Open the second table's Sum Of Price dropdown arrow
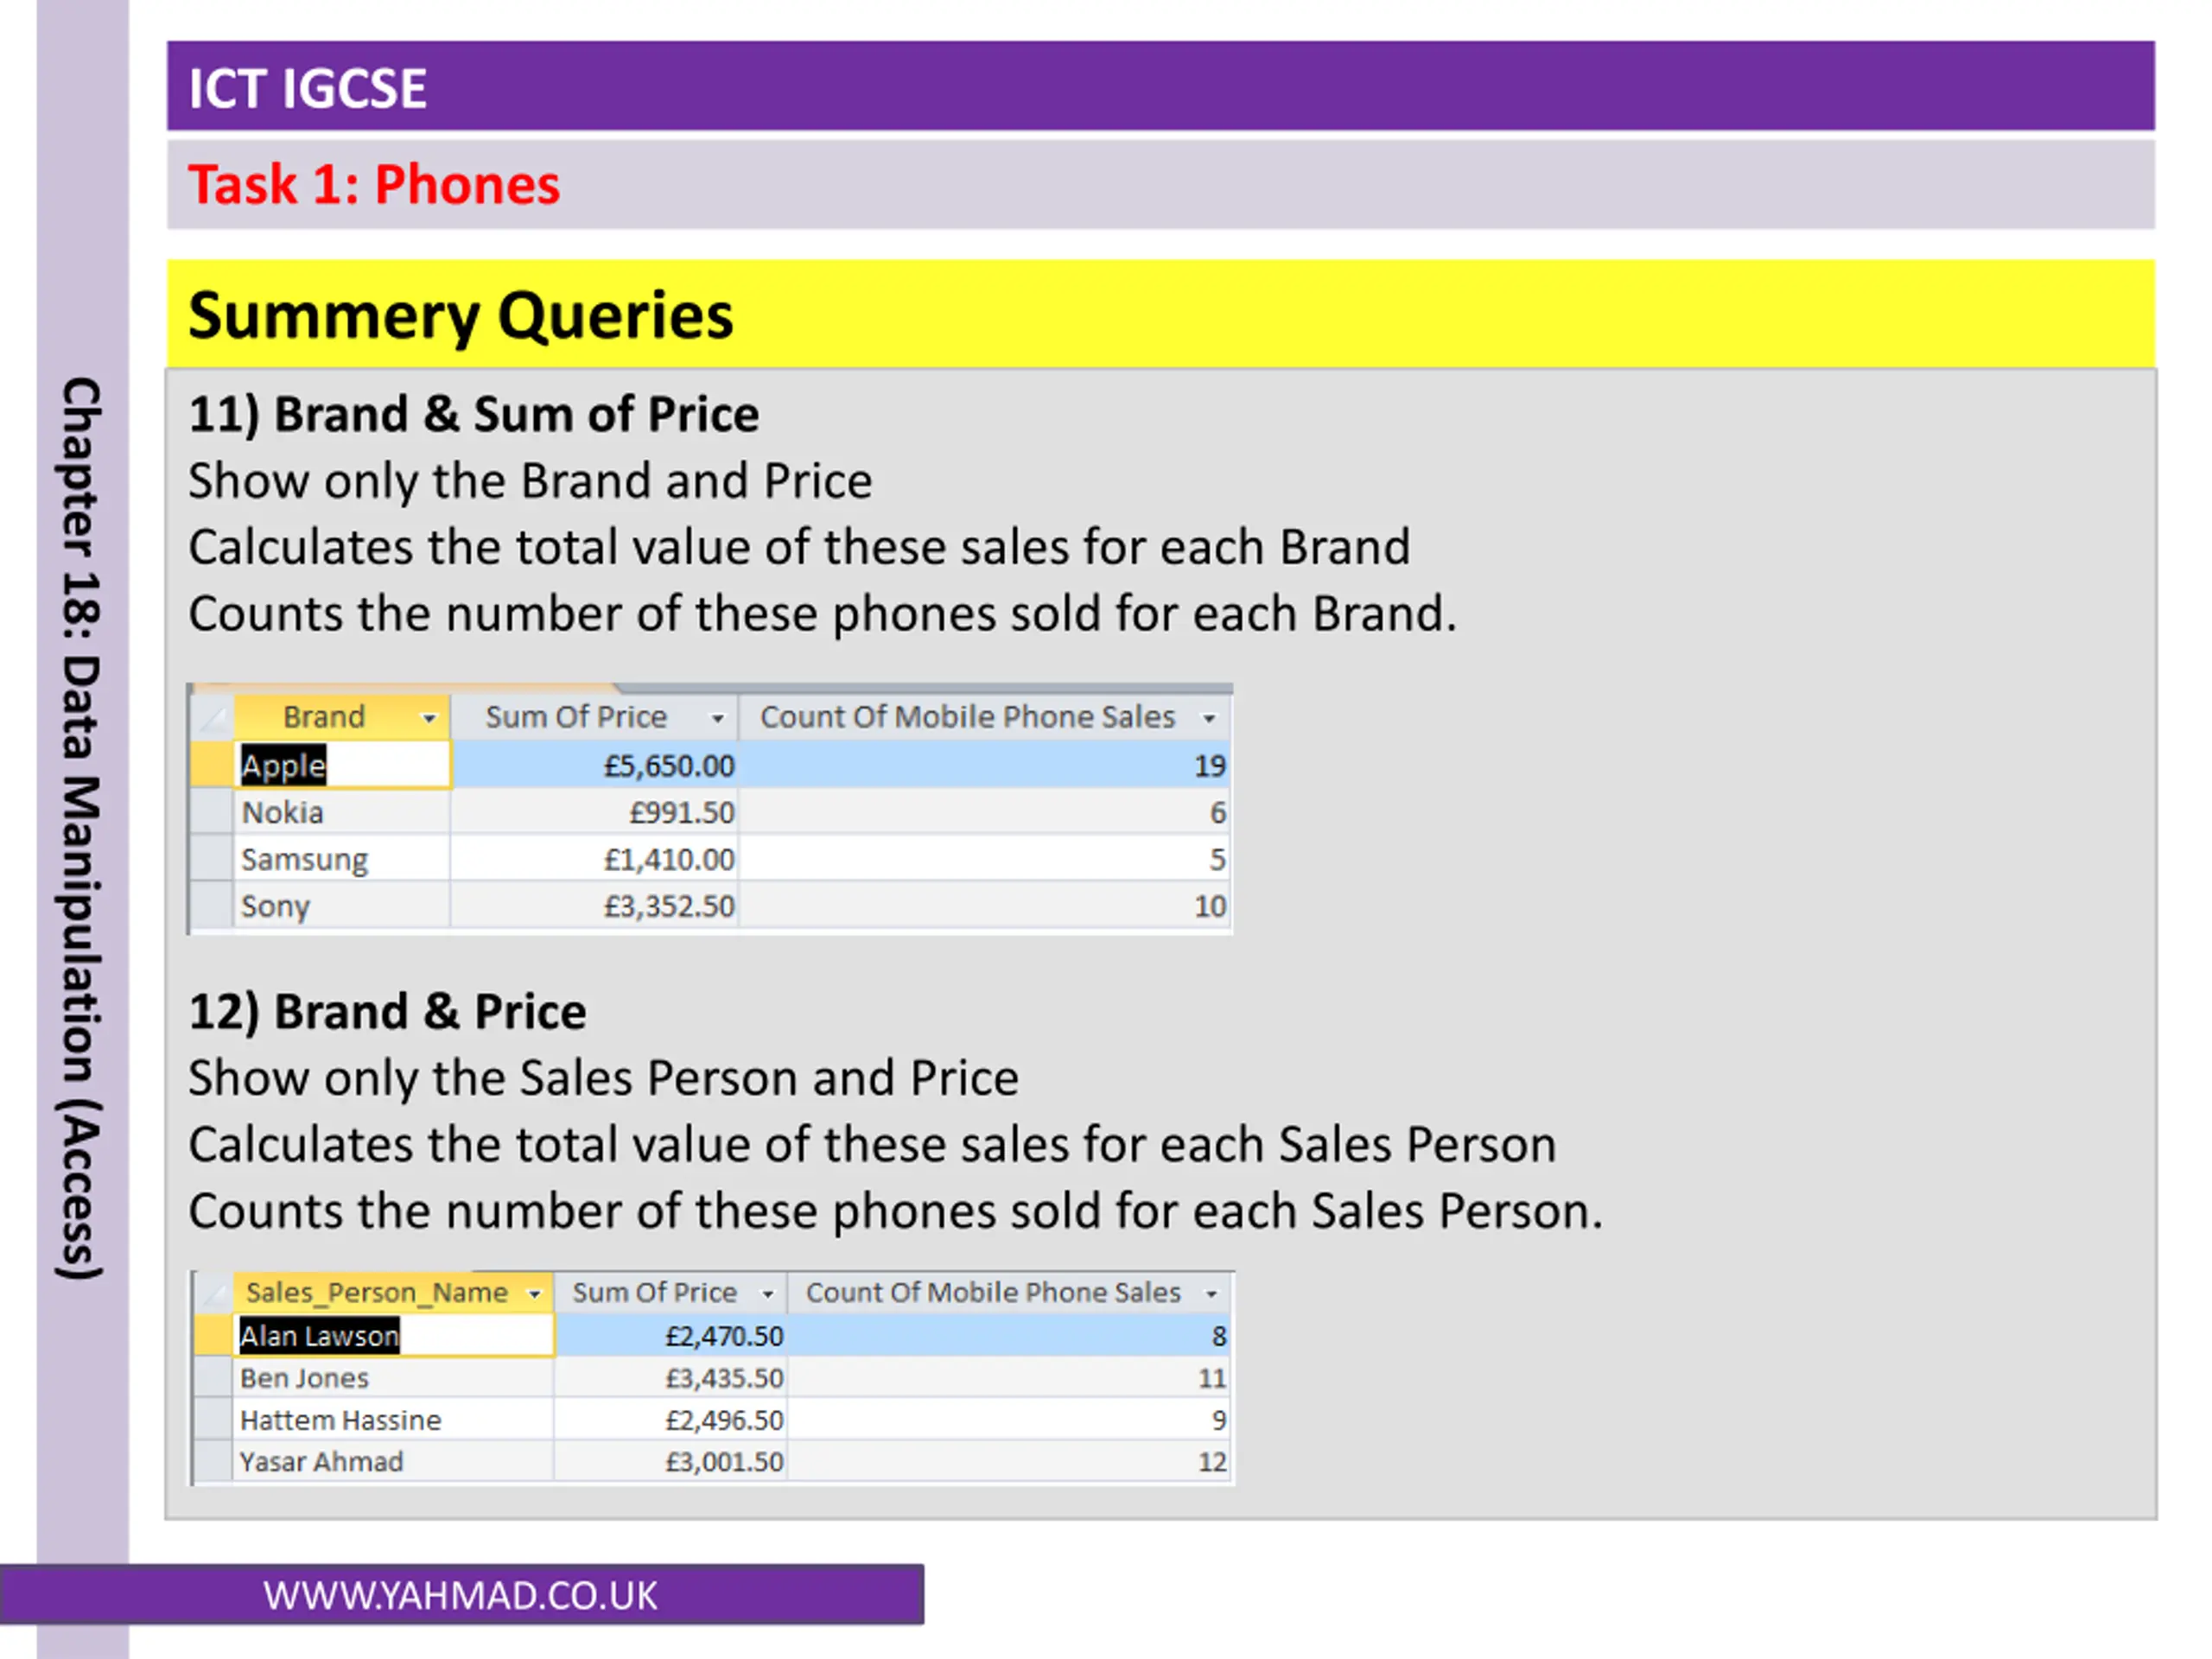 click(768, 1294)
